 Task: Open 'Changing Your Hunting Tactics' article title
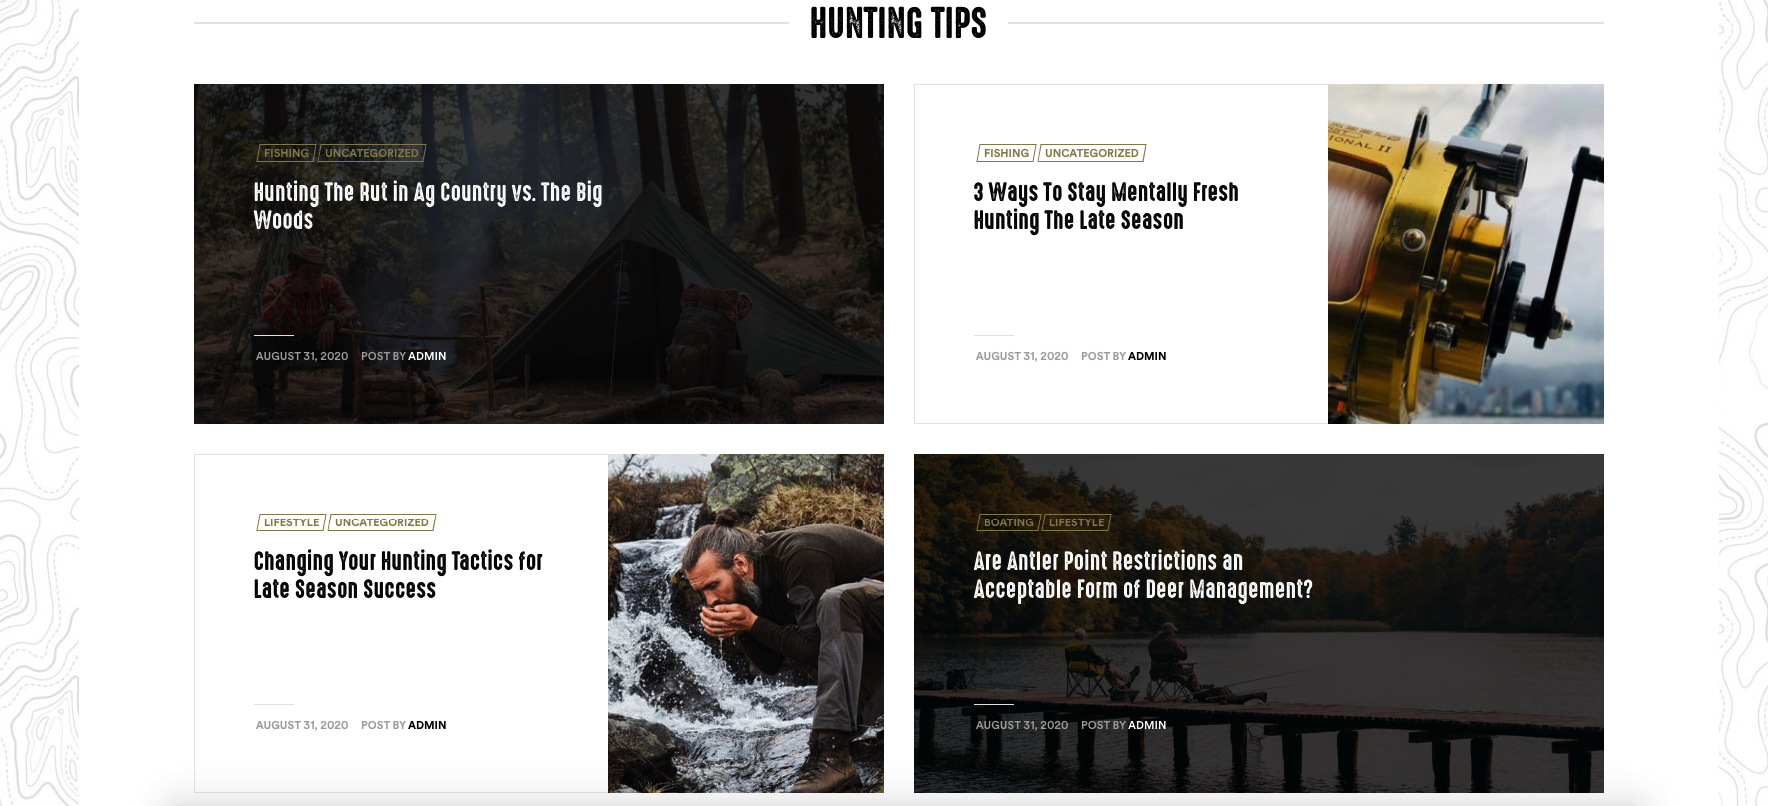click(x=398, y=575)
